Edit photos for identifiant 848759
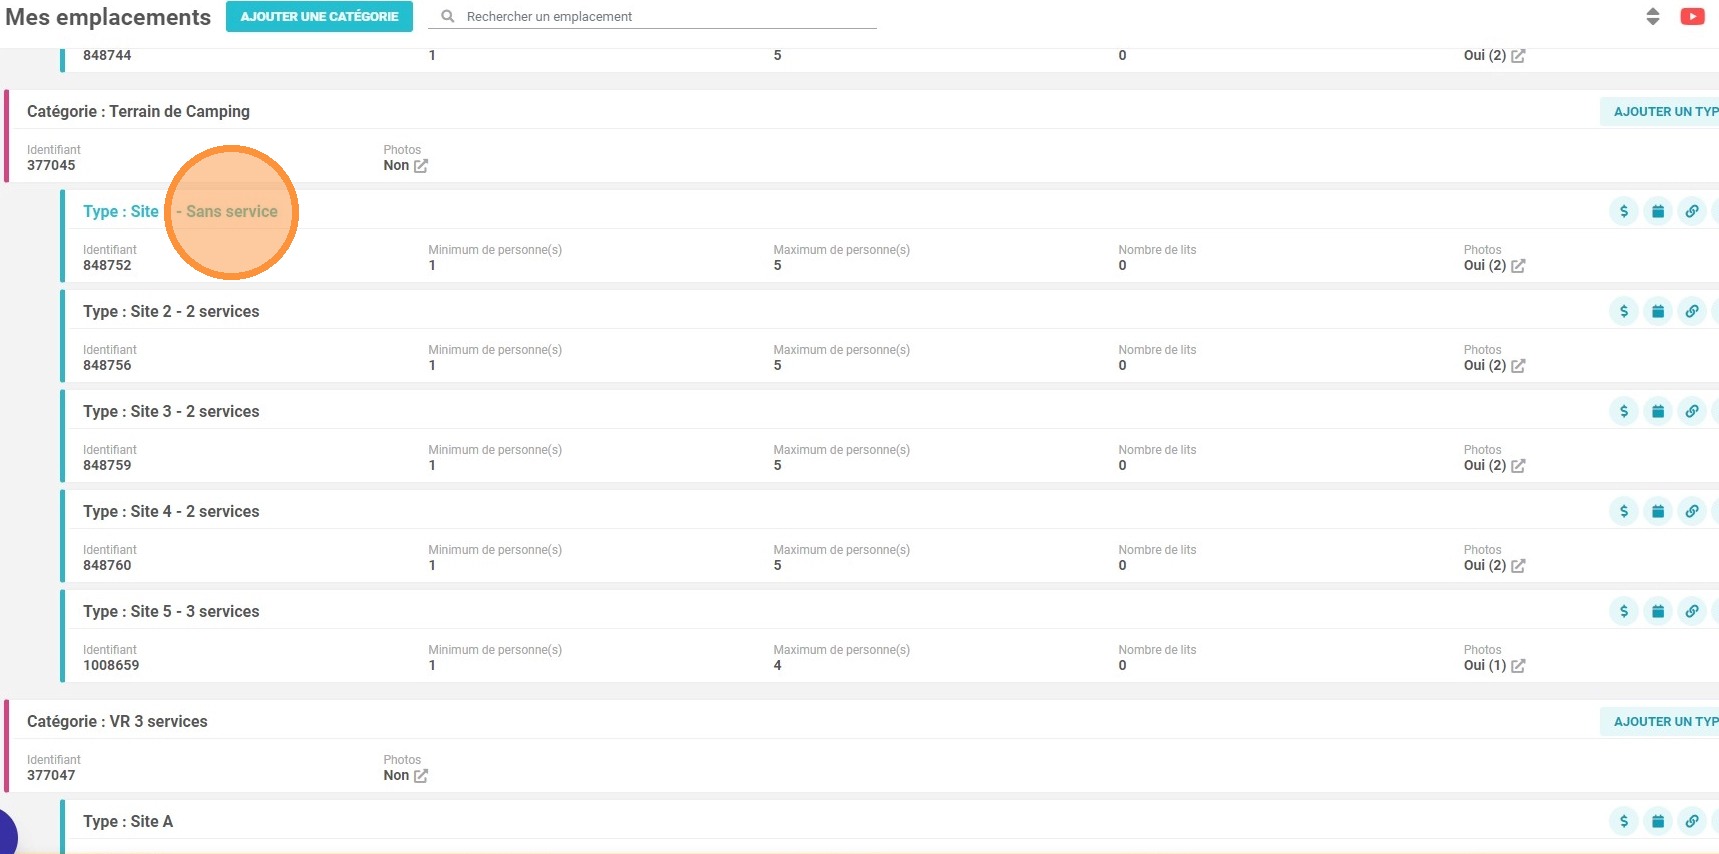1719x854 pixels. (1518, 466)
